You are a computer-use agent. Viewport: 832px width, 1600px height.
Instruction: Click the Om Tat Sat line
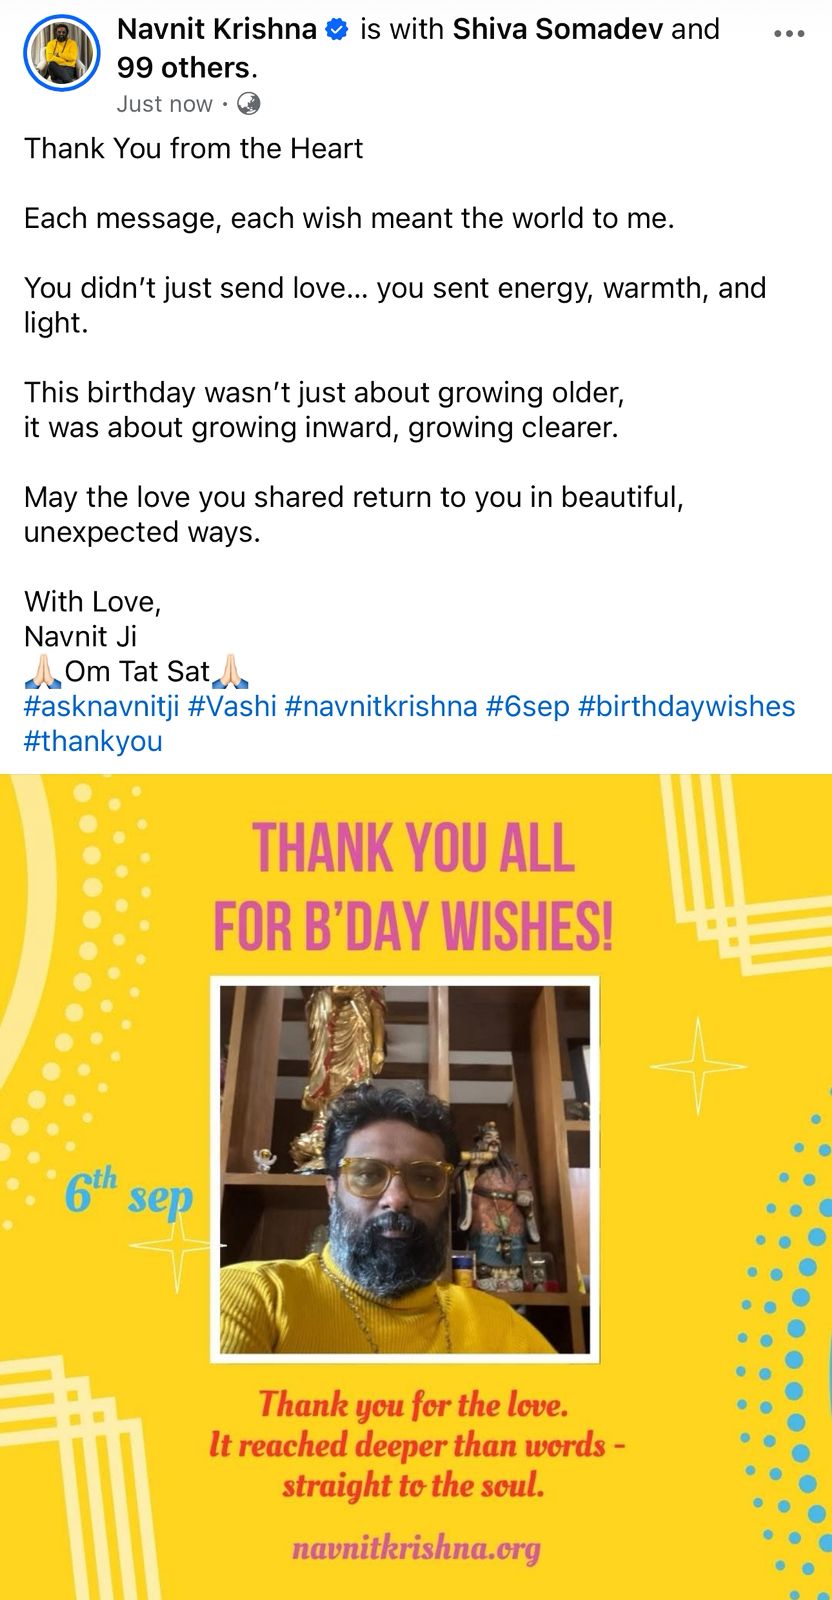[x=137, y=671]
